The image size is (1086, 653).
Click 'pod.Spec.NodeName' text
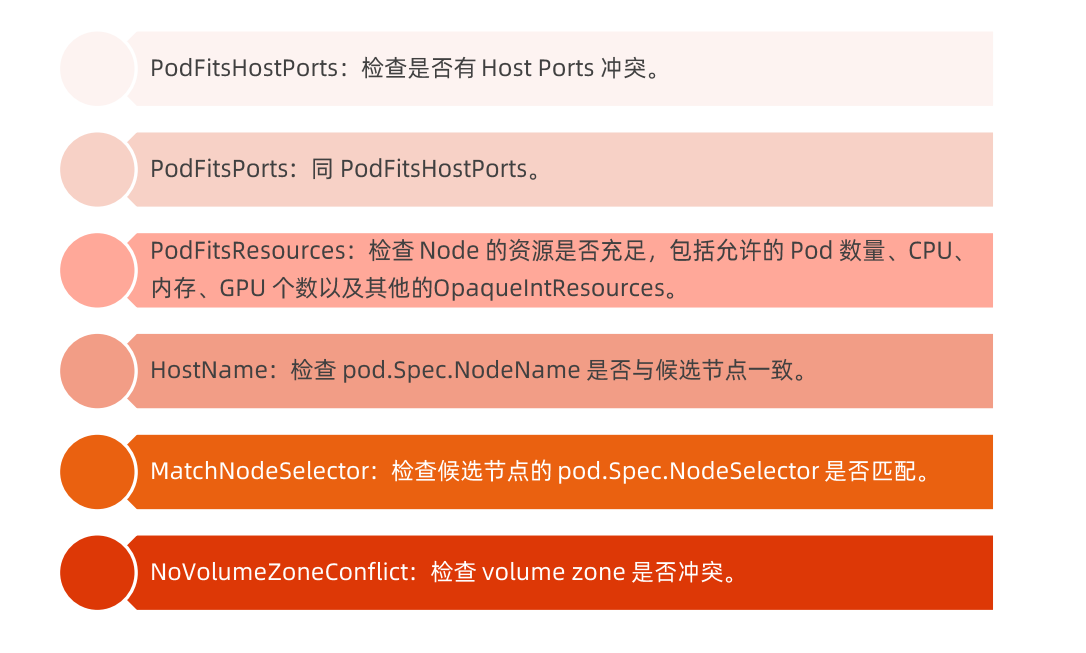point(461,370)
